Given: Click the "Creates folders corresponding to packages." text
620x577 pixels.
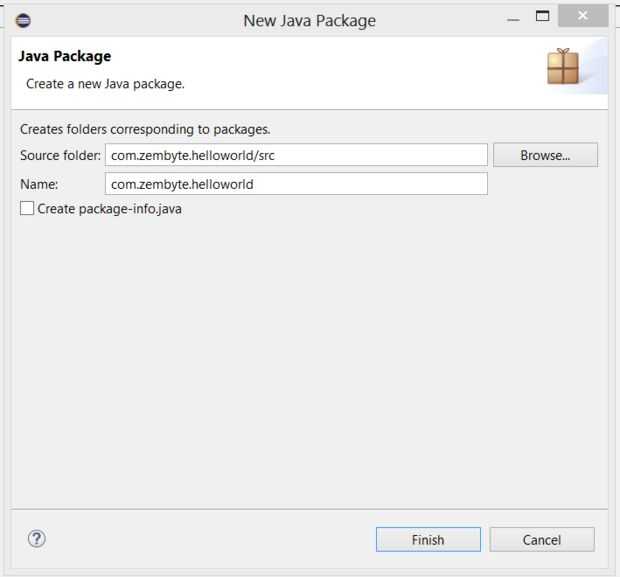Looking at the screenshot, I should point(145,129).
